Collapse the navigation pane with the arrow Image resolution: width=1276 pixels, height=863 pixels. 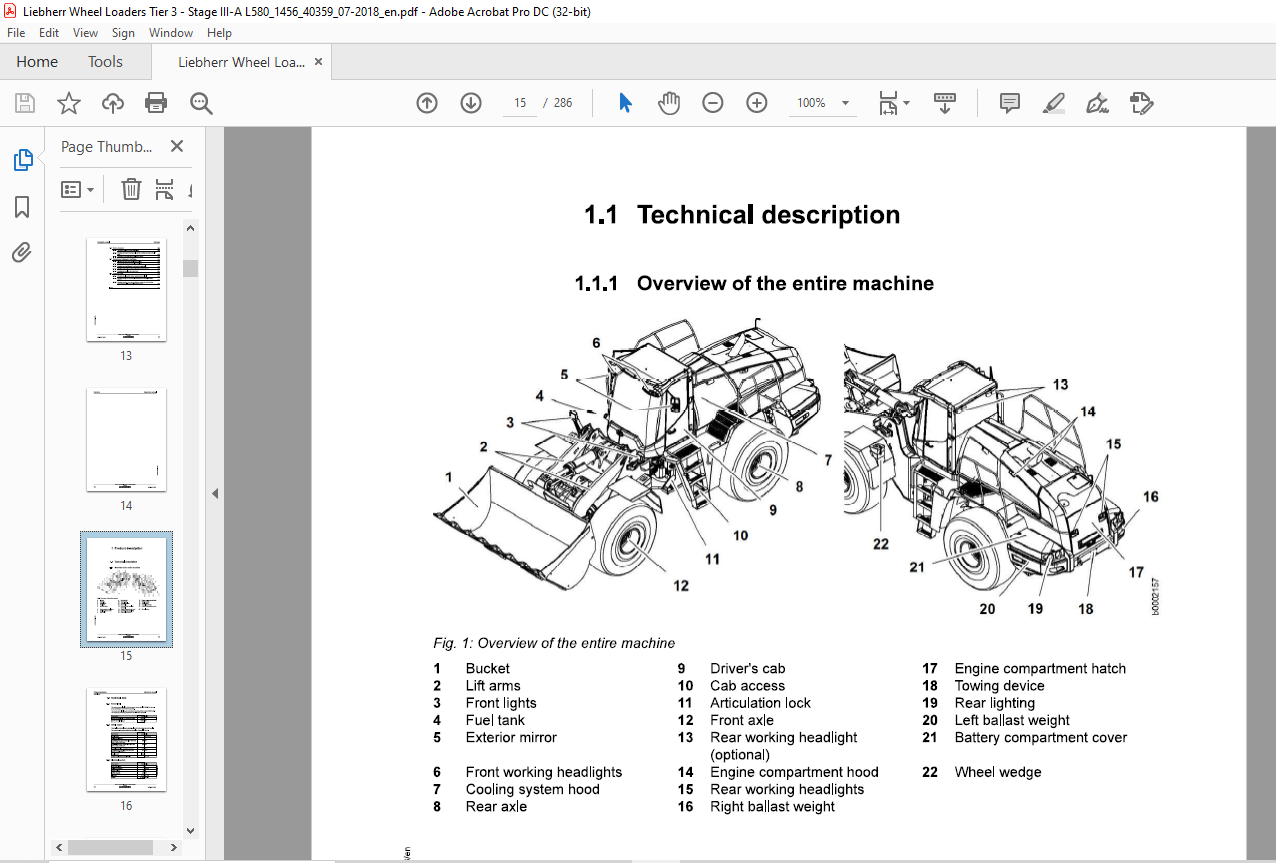click(x=214, y=493)
